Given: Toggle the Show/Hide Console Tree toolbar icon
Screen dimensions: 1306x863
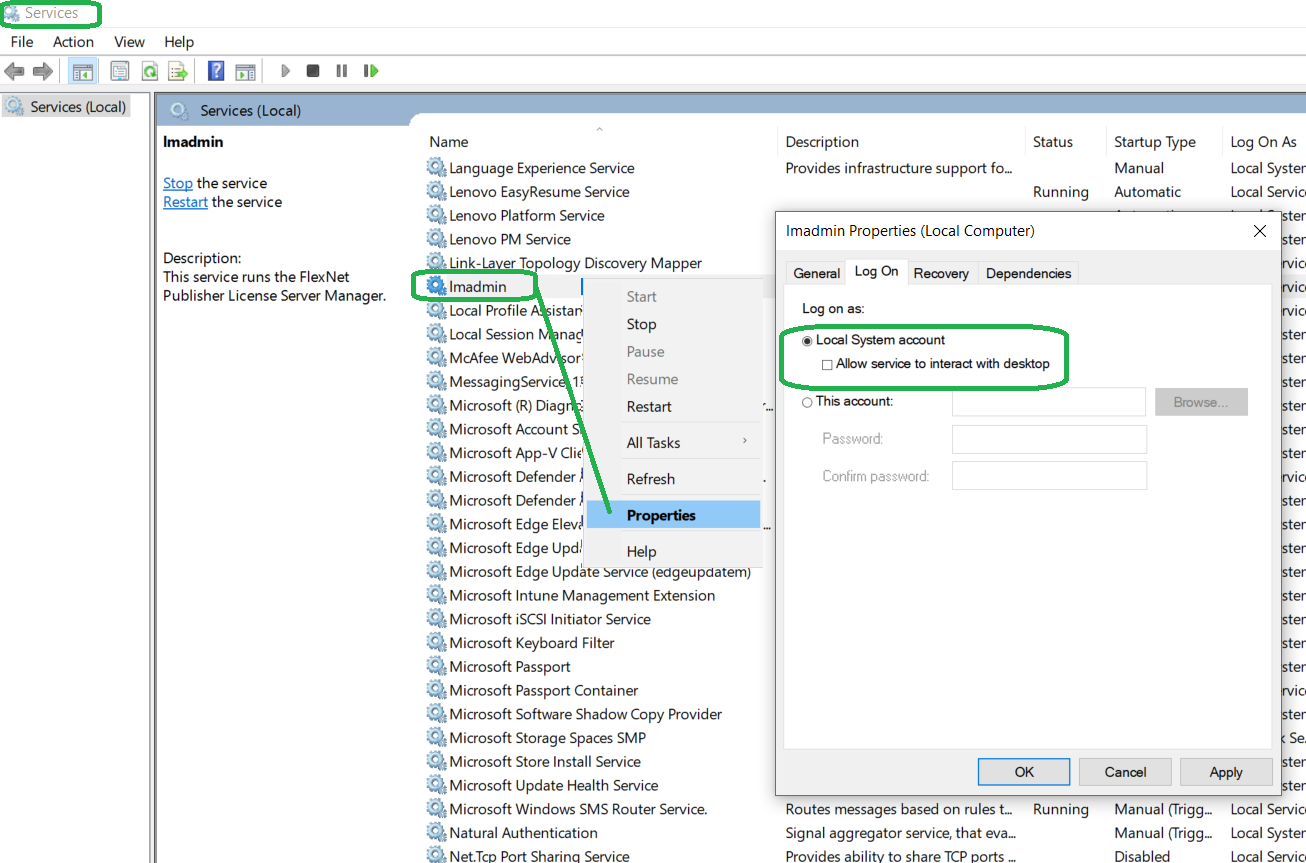Looking at the screenshot, I should (83, 71).
